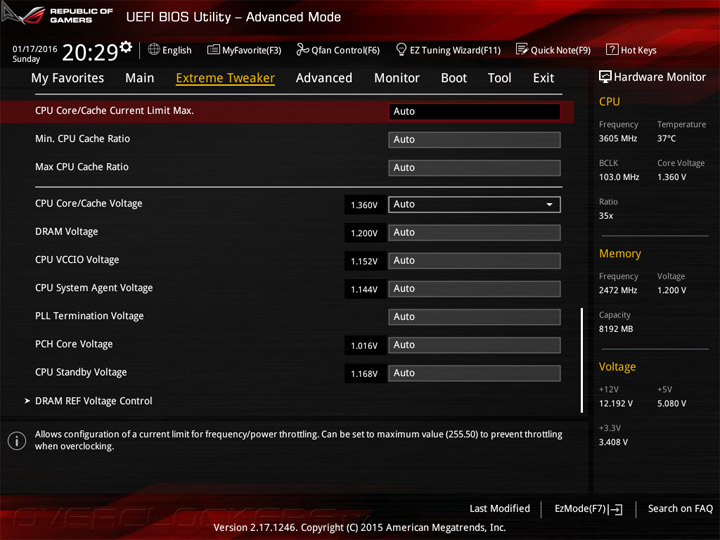The height and width of the screenshot is (540, 720).
Task: Select the Extreme Tweaker tab
Action: pos(225,78)
